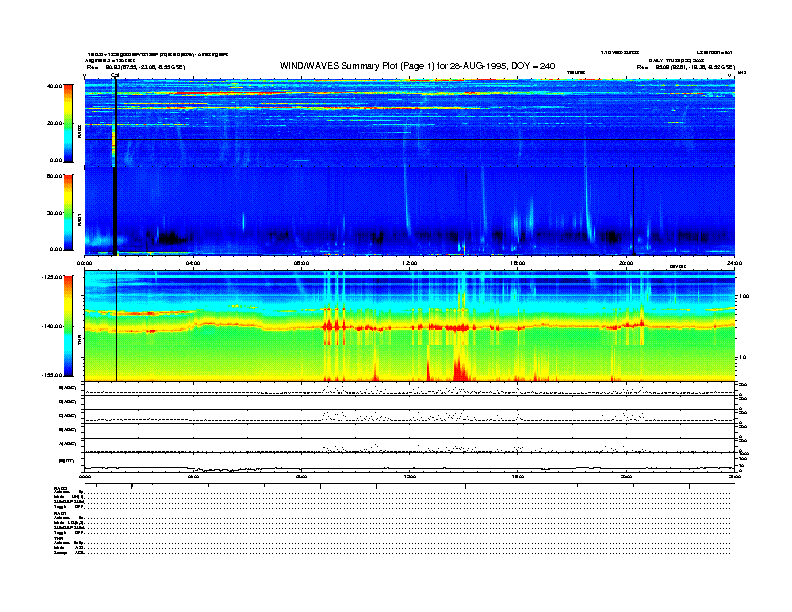Click the TNR vertical axis label
The height and width of the screenshot is (612, 792).
point(79,342)
